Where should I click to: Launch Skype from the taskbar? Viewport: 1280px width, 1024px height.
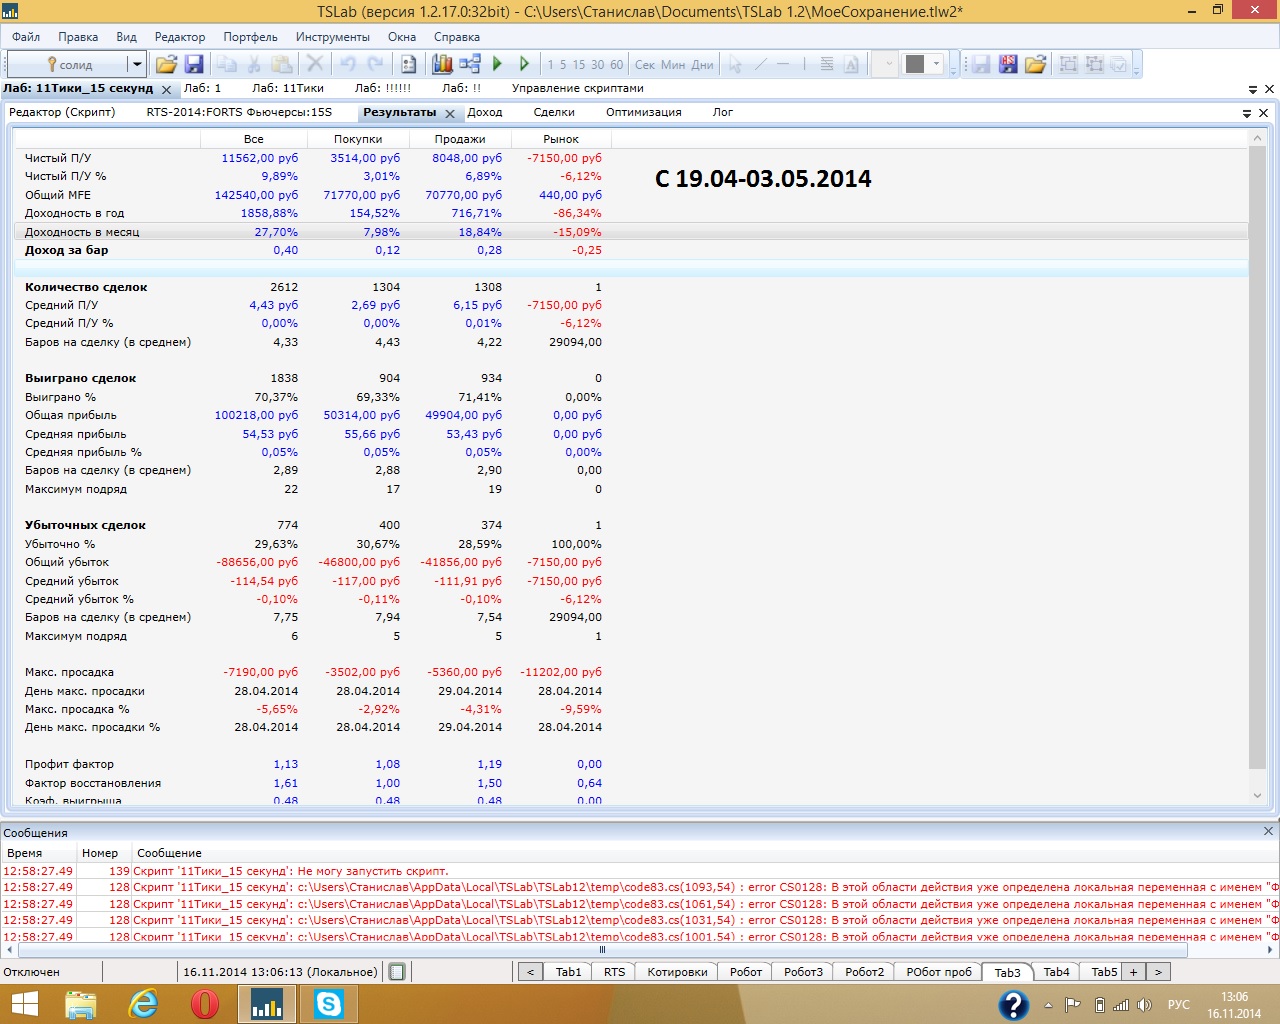[x=328, y=1003]
